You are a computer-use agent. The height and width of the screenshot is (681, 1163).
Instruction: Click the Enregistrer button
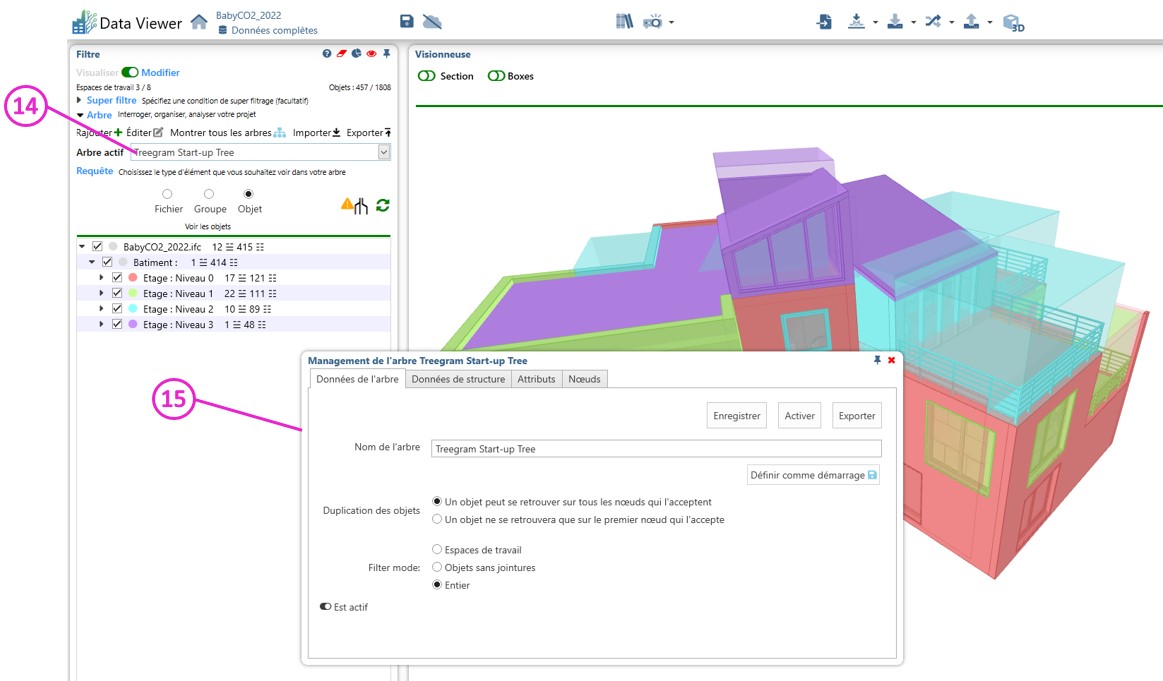(x=737, y=416)
